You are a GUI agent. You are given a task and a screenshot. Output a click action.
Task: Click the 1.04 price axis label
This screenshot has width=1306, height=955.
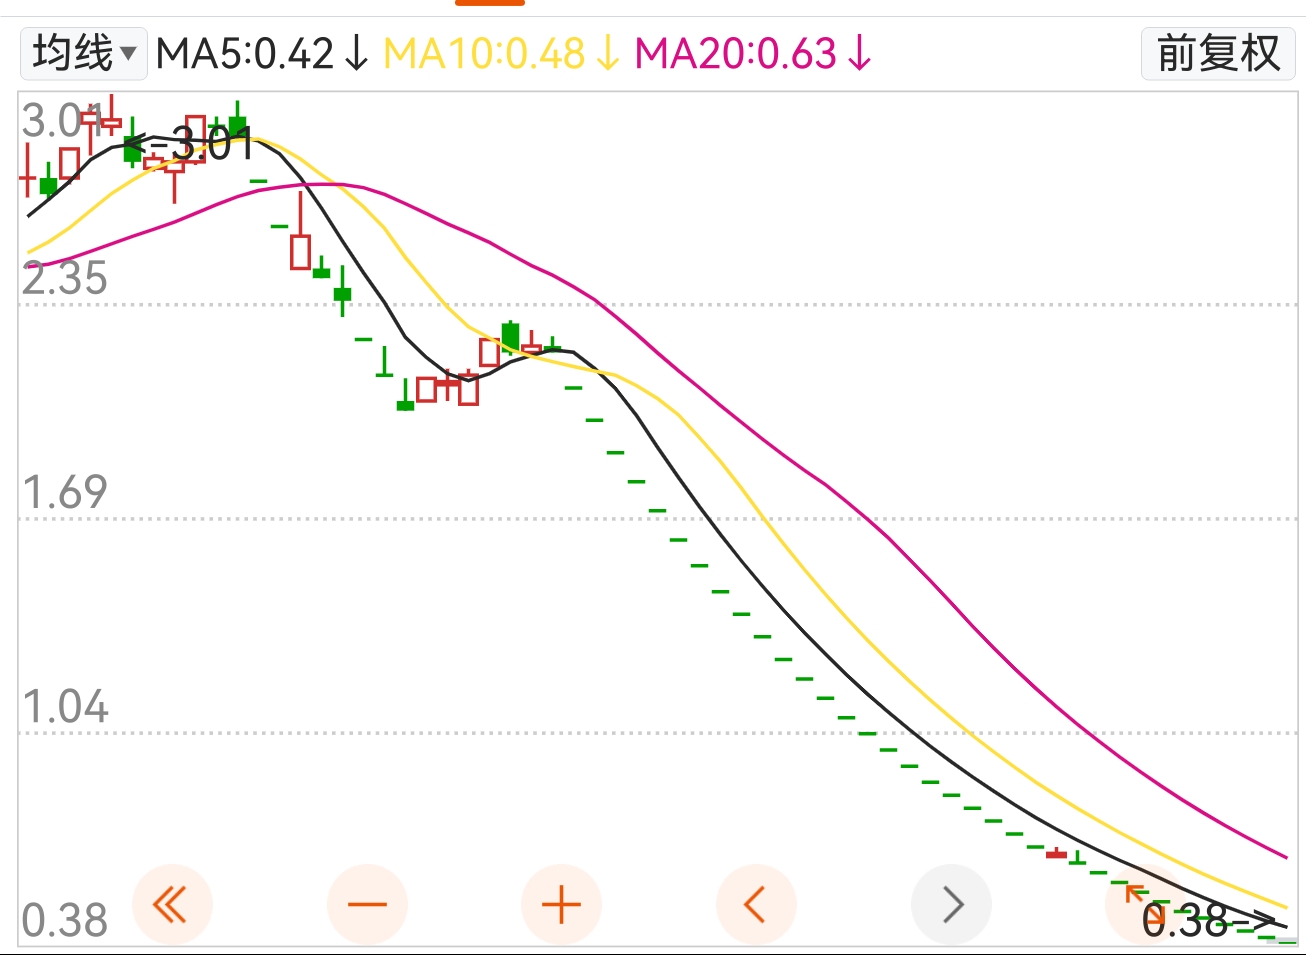[x=65, y=706]
